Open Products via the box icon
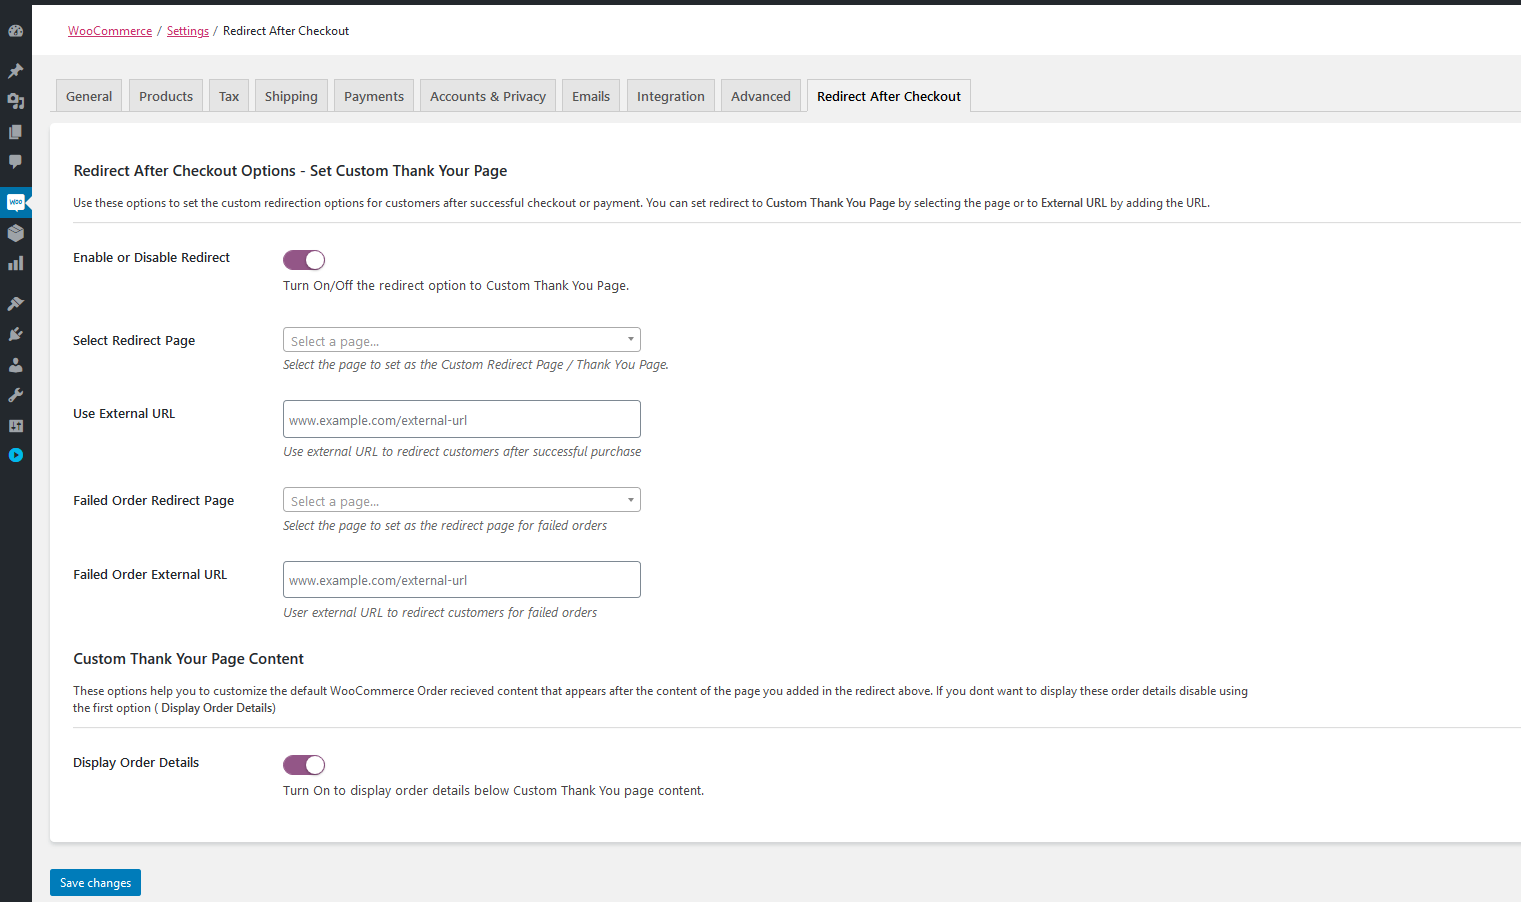The height and width of the screenshot is (902, 1521). pyautogui.click(x=15, y=233)
